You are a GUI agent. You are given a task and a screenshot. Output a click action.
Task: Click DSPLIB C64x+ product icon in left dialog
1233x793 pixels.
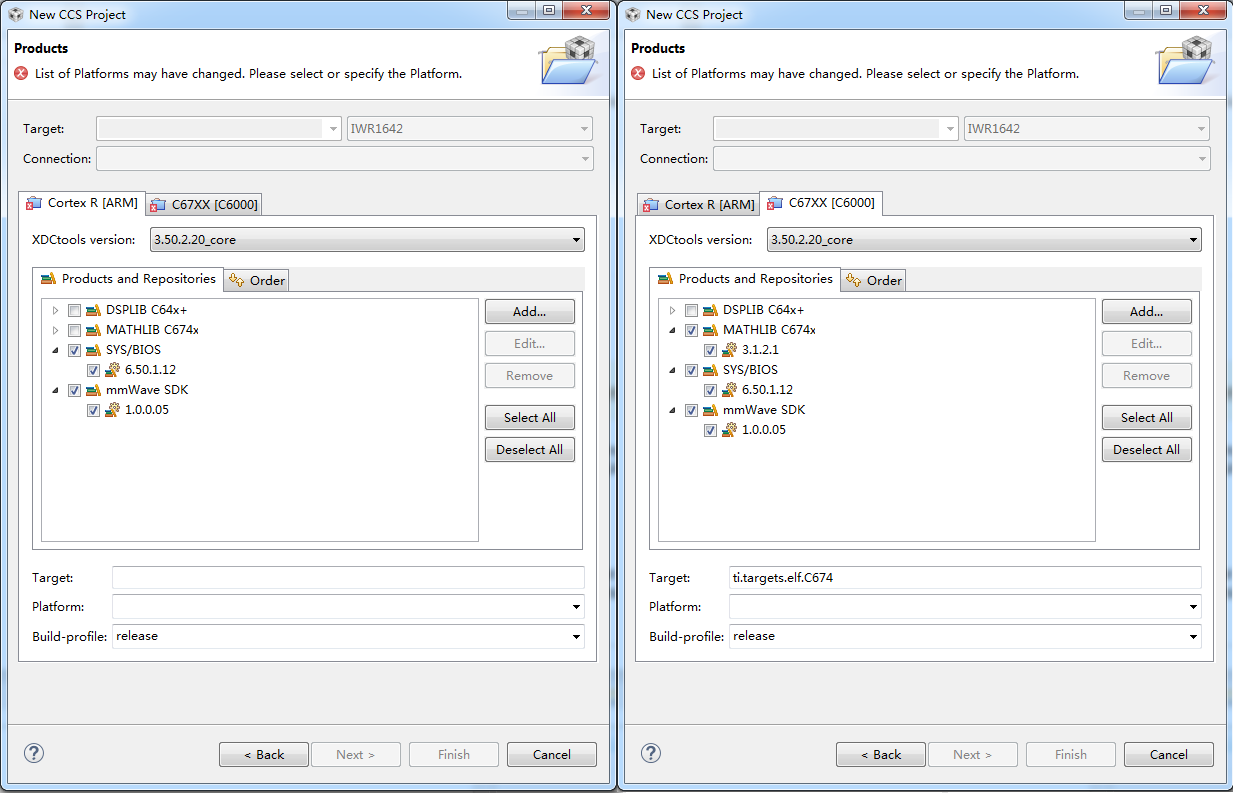[93, 310]
